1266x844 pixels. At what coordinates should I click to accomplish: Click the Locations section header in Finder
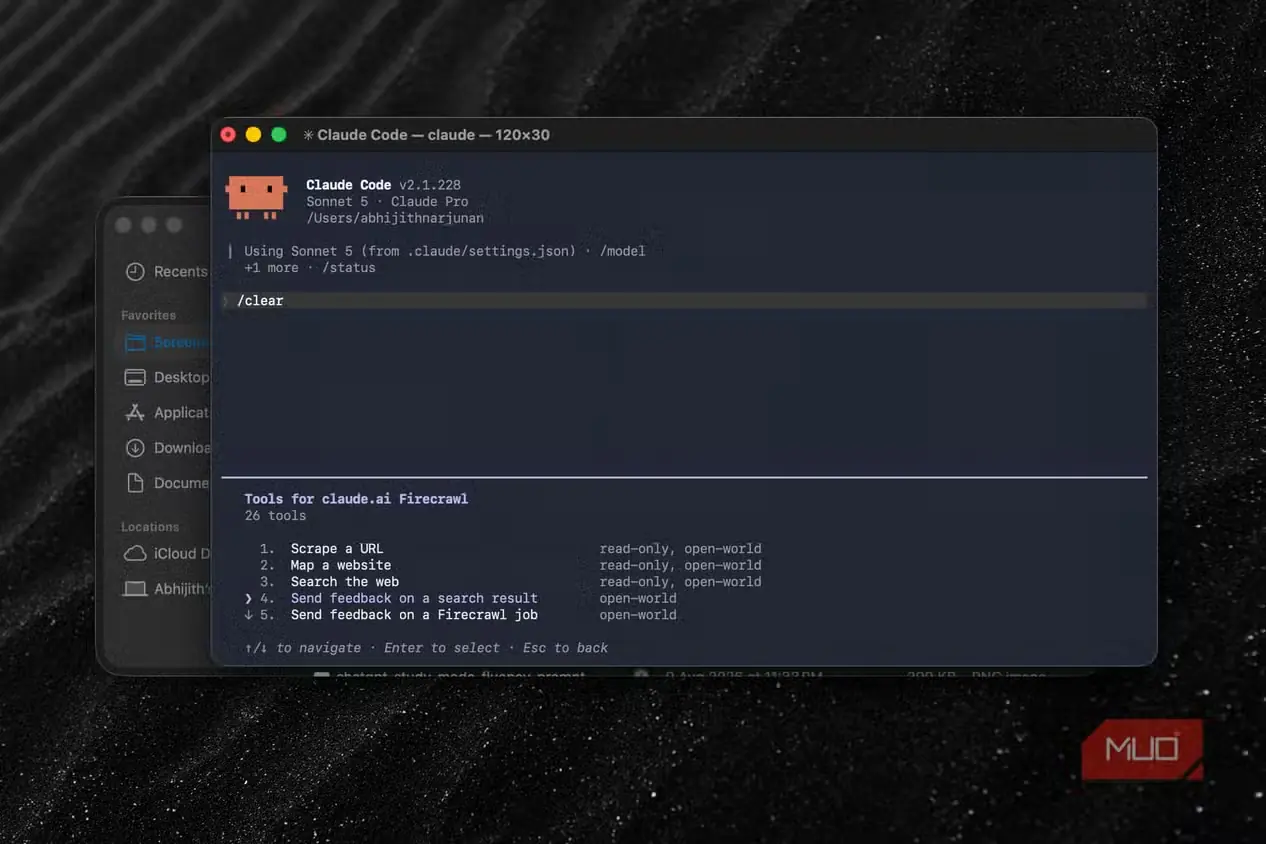coord(150,527)
